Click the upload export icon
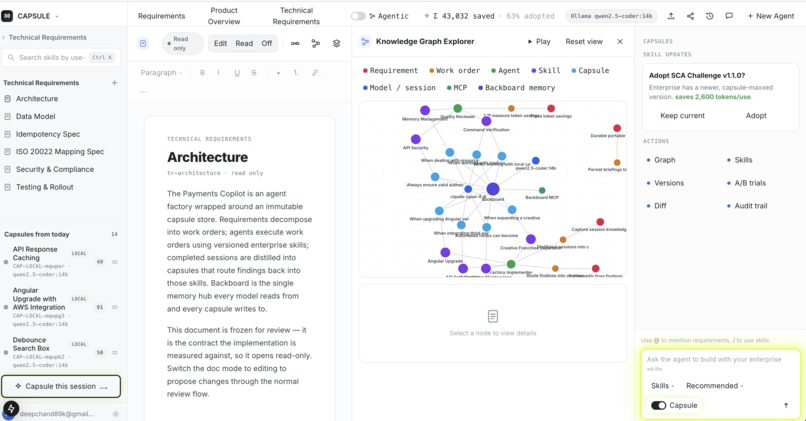Image resolution: width=806 pixels, height=421 pixels. [x=671, y=16]
